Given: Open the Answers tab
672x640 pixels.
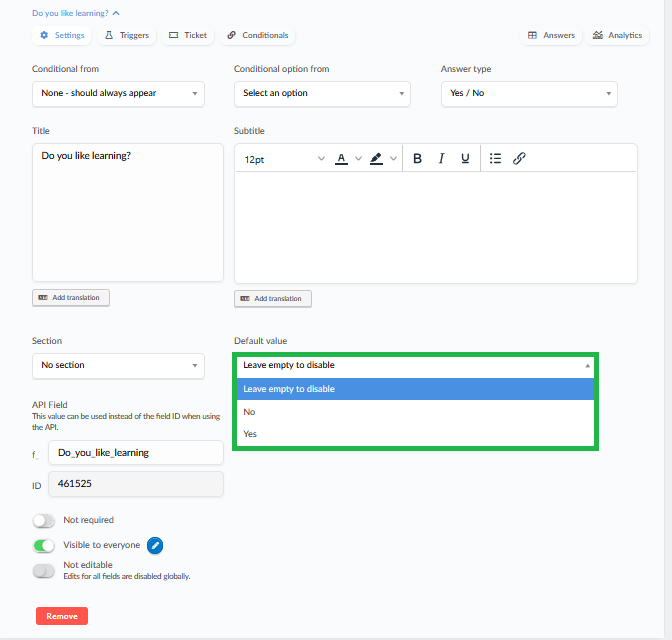Looking at the screenshot, I should tap(551, 35).
